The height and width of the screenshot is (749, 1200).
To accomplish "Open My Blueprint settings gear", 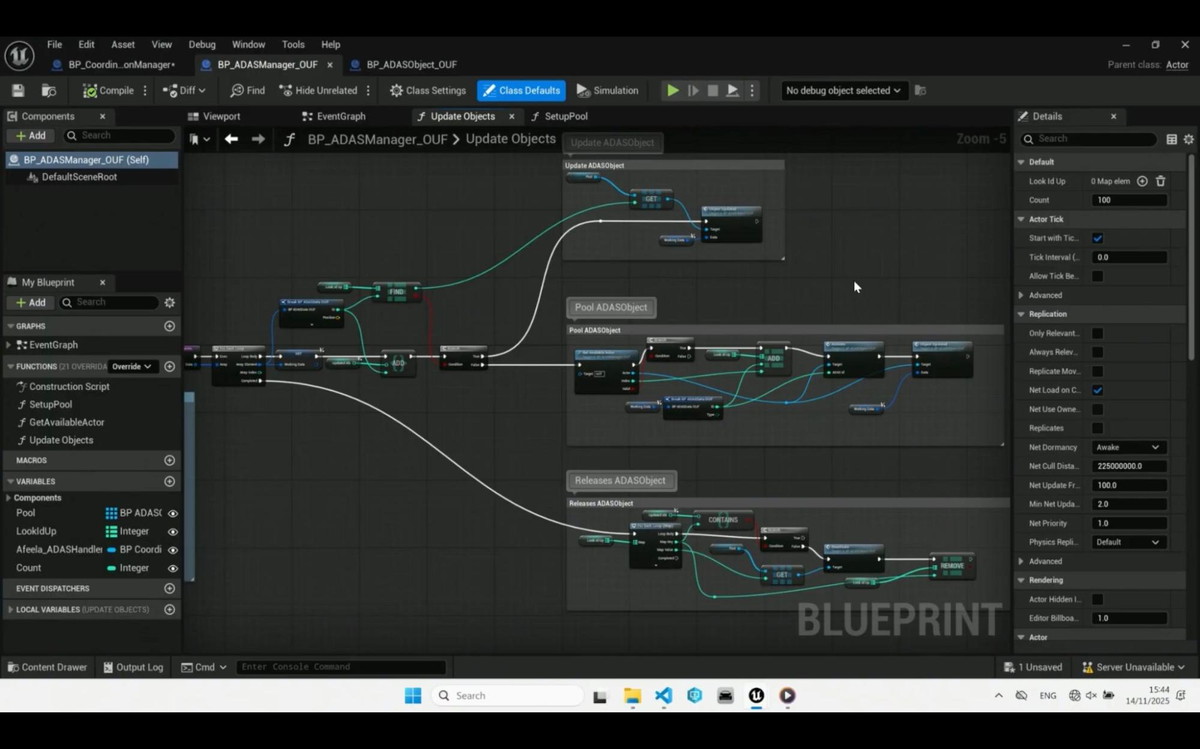I will pos(169,302).
